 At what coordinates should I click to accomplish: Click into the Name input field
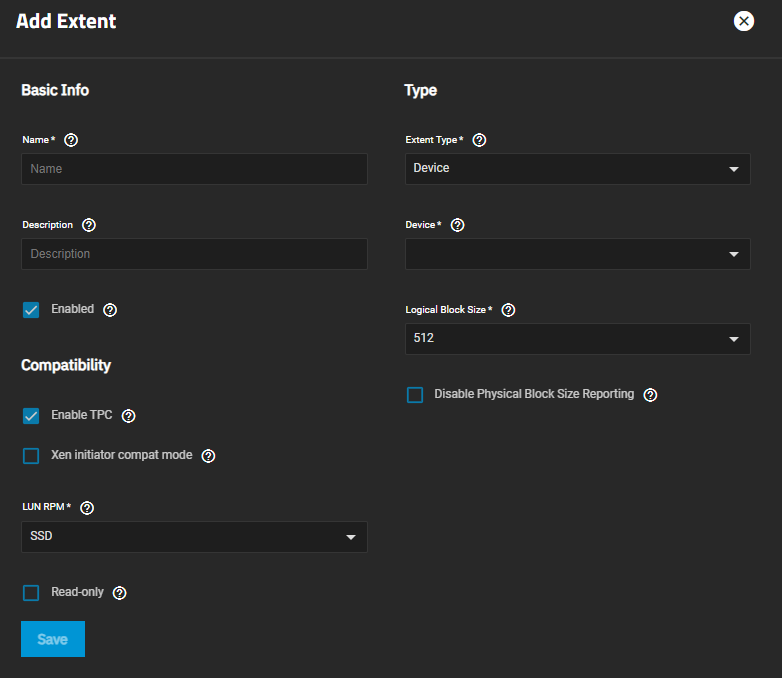point(194,169)
